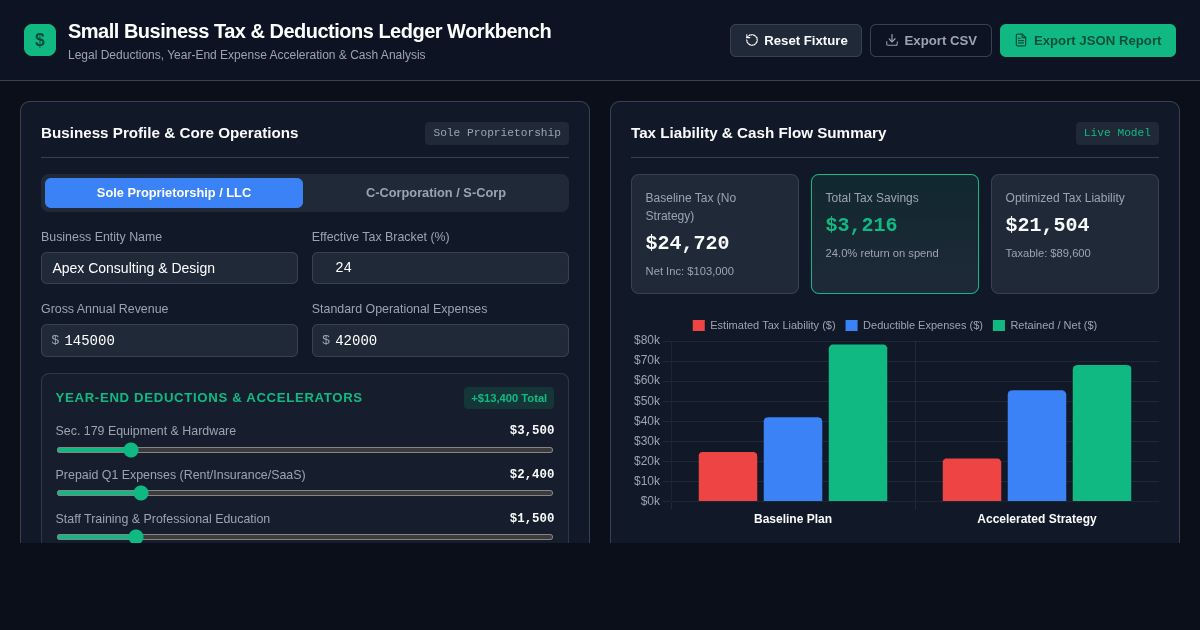Click the Sole Proprietorship badge
The height and width of the screenshot is (630, 1200).
497,133
